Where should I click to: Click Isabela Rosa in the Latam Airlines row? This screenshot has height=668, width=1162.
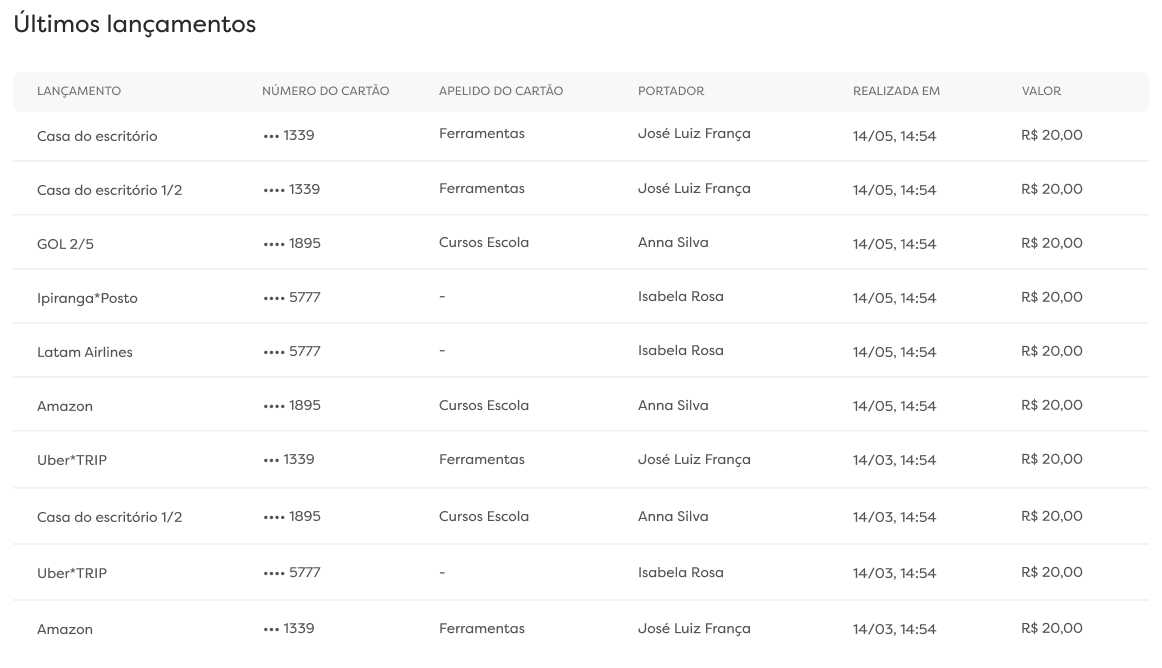pyautogui.click(x=680, y=351)
